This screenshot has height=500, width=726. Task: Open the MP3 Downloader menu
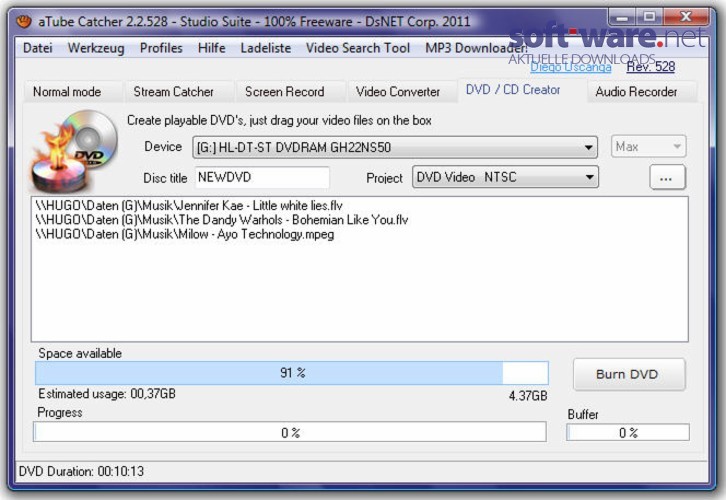tap(476, 48)
